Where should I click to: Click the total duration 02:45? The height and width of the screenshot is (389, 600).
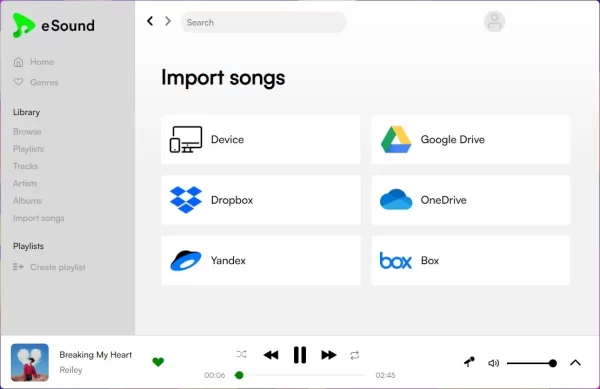point(385,375)
